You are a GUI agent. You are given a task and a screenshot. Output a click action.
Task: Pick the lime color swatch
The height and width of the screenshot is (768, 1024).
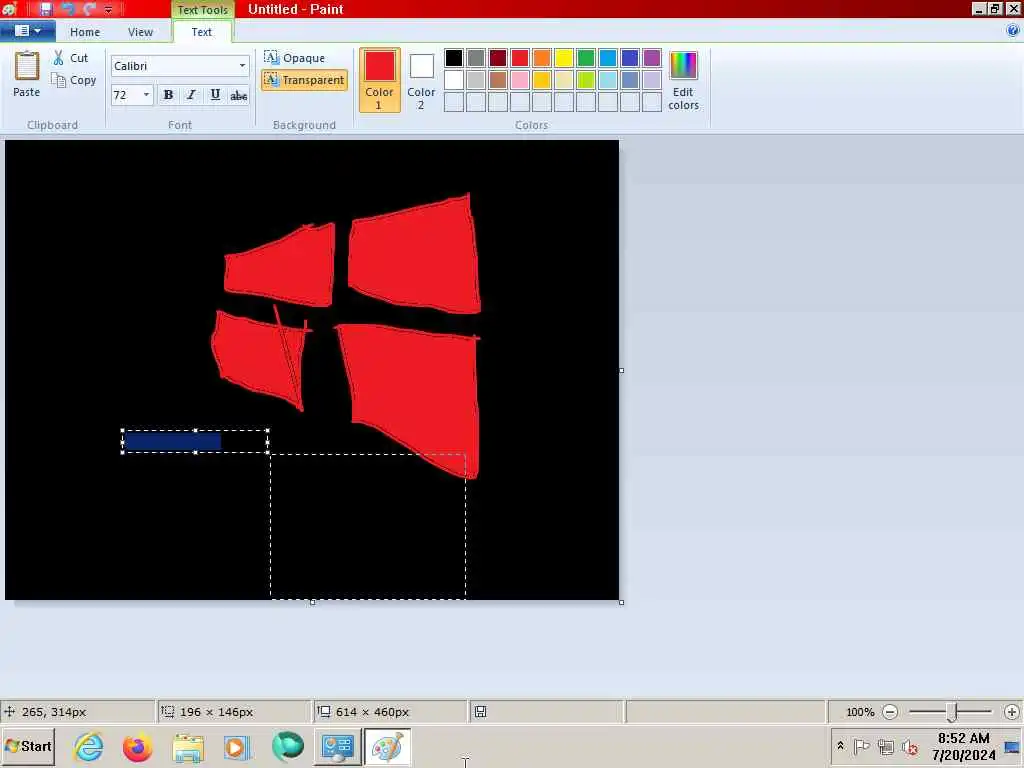point(586,80)
